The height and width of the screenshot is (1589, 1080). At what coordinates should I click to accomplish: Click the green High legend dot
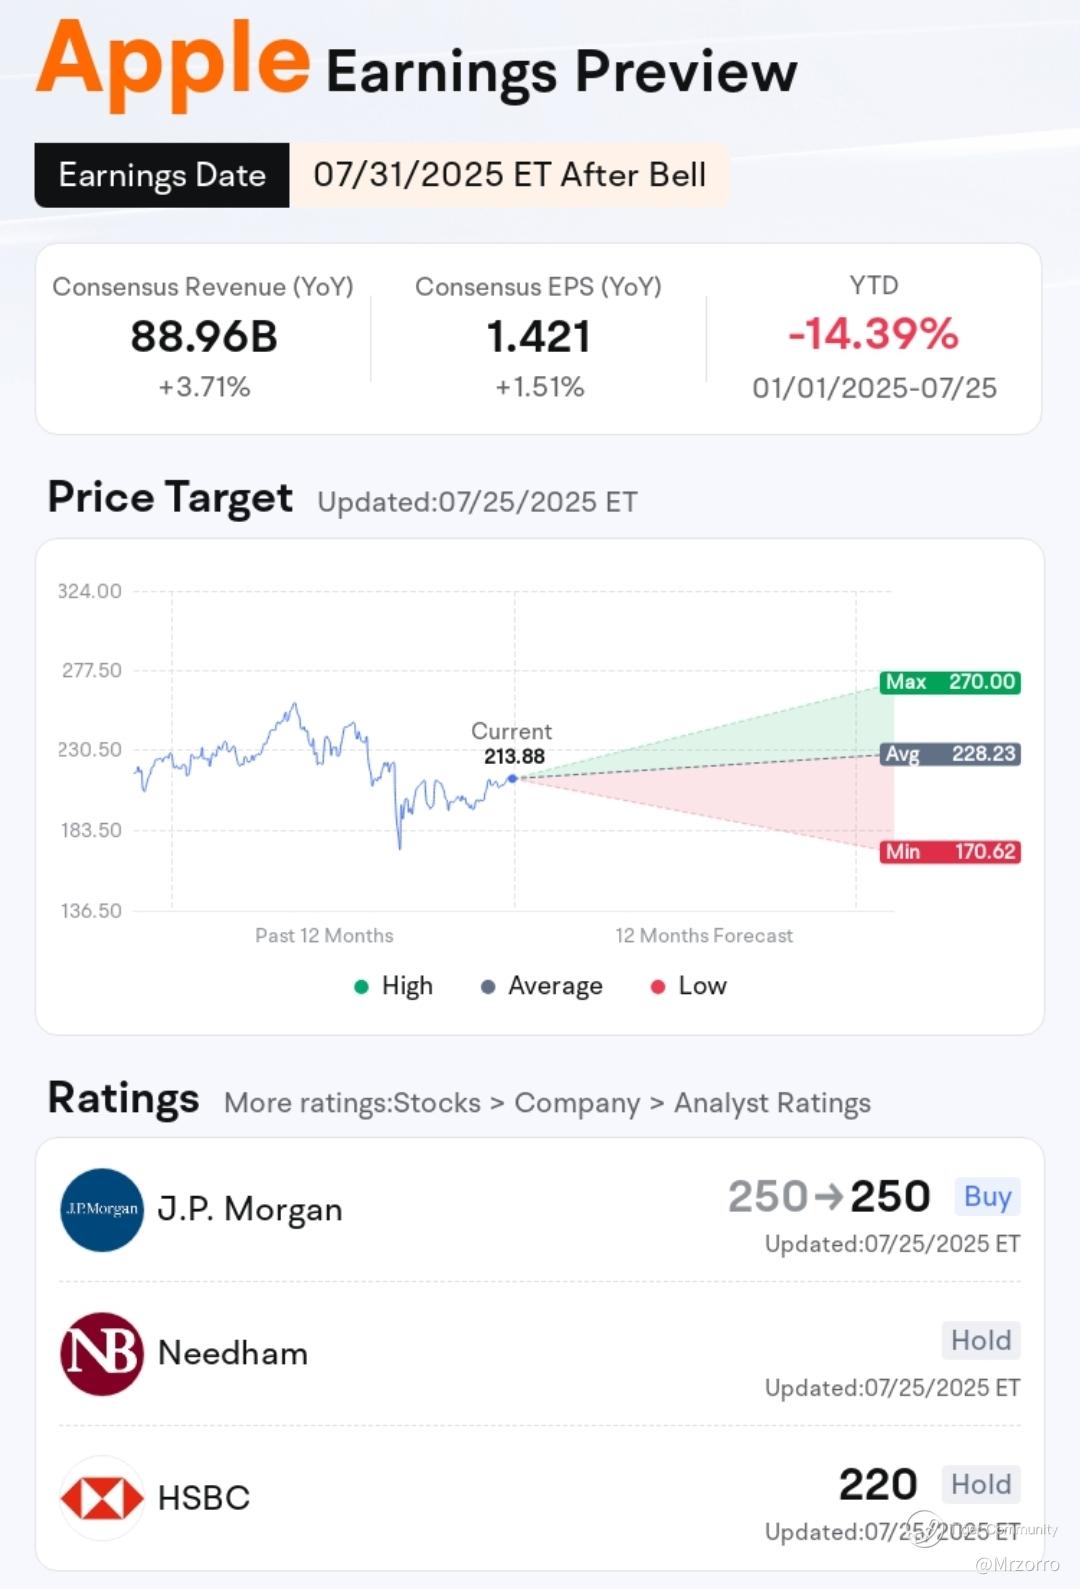tap(361, 987)
